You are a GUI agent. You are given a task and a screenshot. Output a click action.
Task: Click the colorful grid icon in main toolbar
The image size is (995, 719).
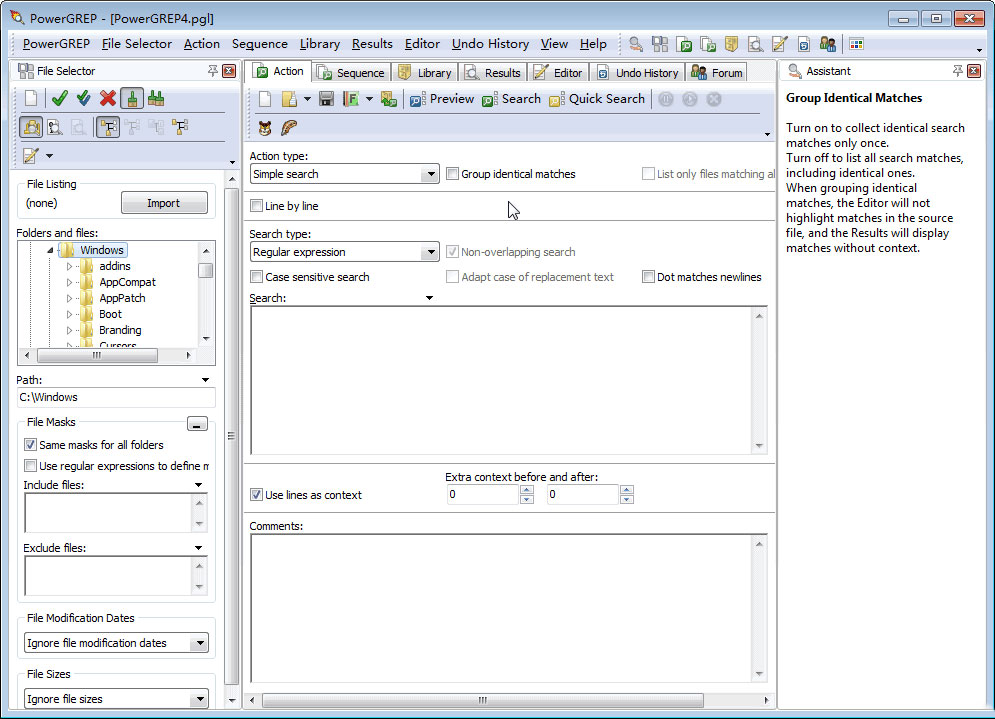(856, 44)
